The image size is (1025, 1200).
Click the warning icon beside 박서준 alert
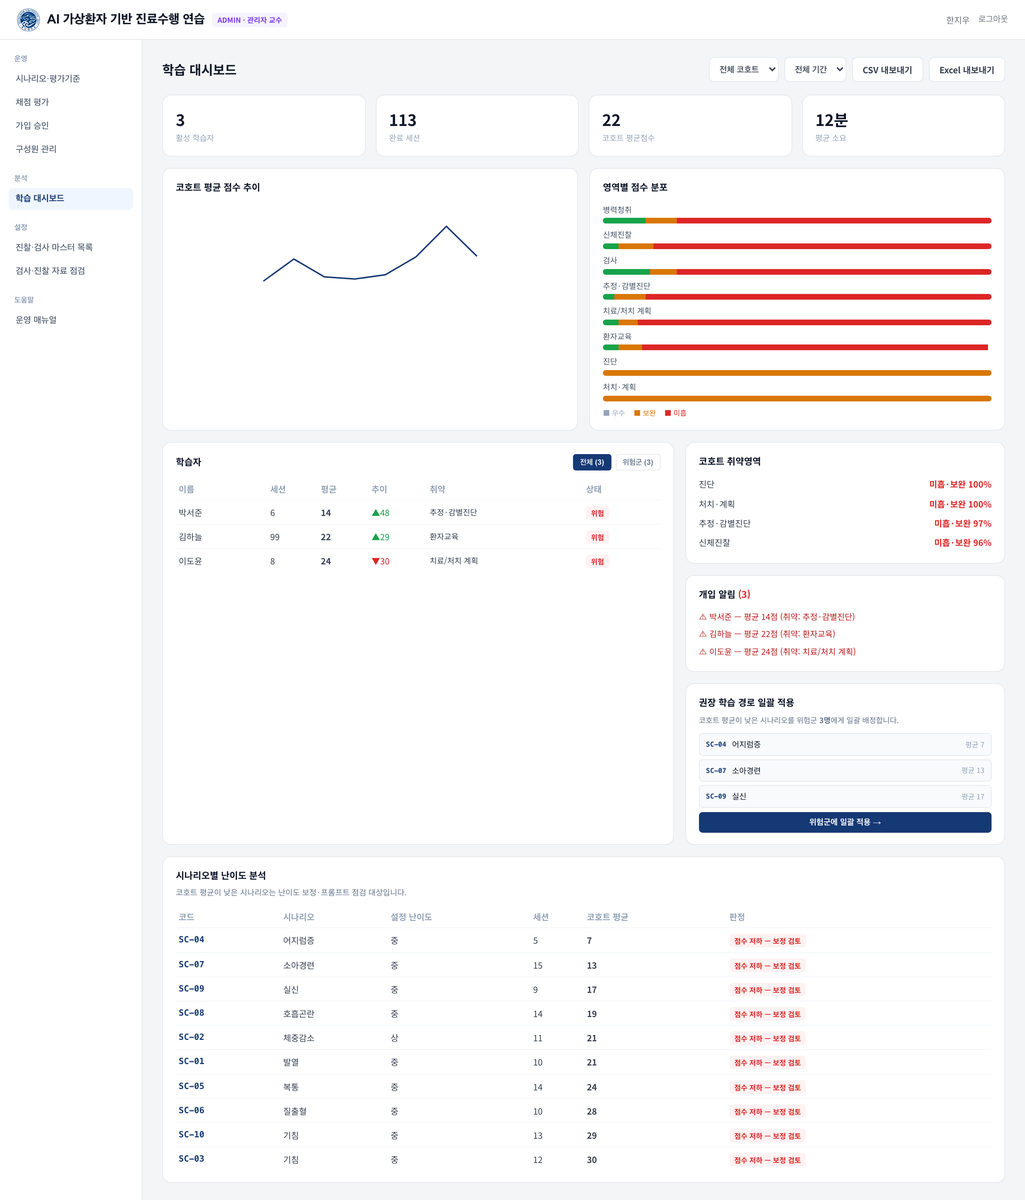coord(703,617)
